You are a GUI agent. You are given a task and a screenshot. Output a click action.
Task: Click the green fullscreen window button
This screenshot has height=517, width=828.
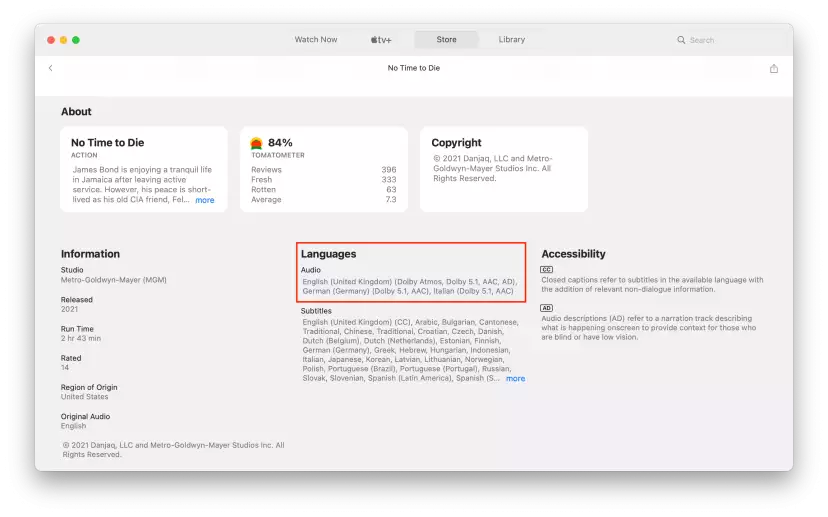(76, 40)
